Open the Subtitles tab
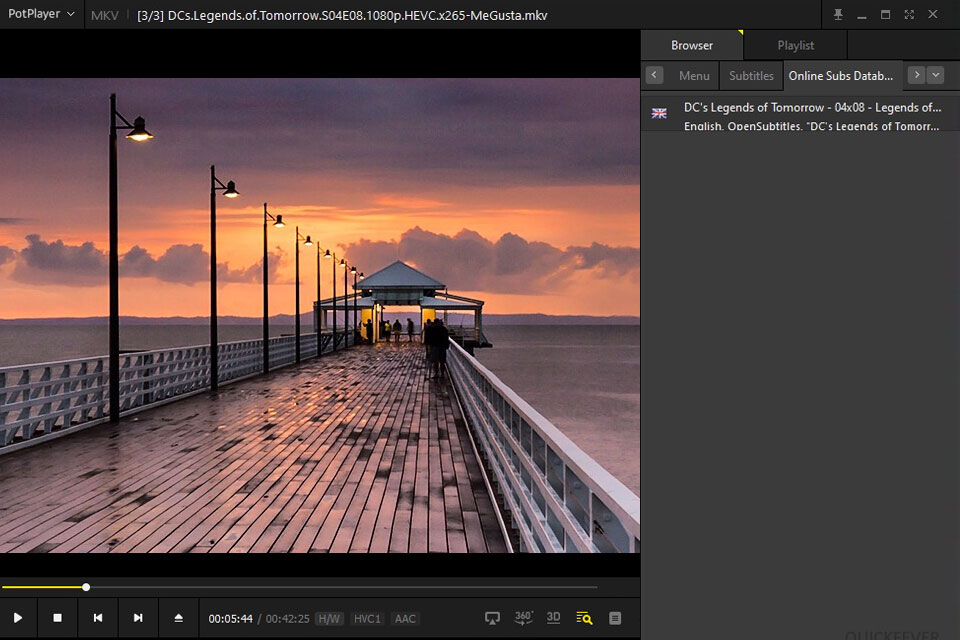This screenshot has height=640, width=960. pyautogui.click(x=751, y=75)
